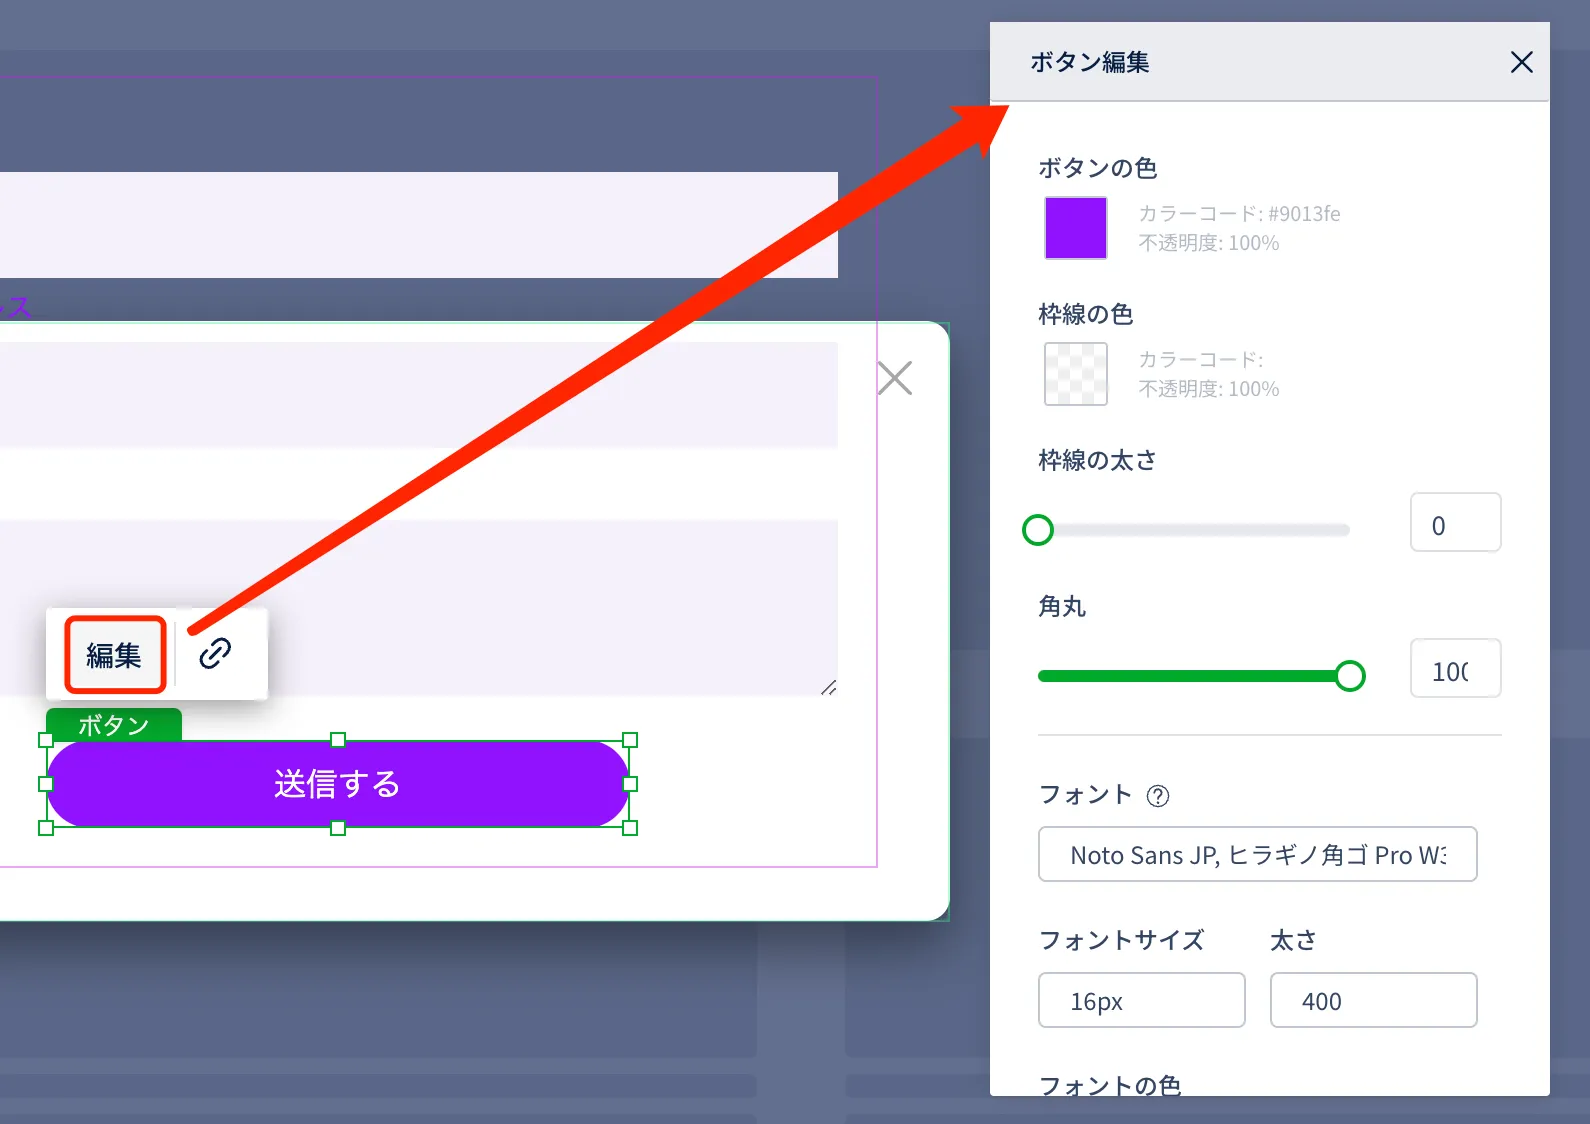Click the 枠線の太さ slider handle
The width and height of the screenshot is (1590, 1124).
[1038, 530]
